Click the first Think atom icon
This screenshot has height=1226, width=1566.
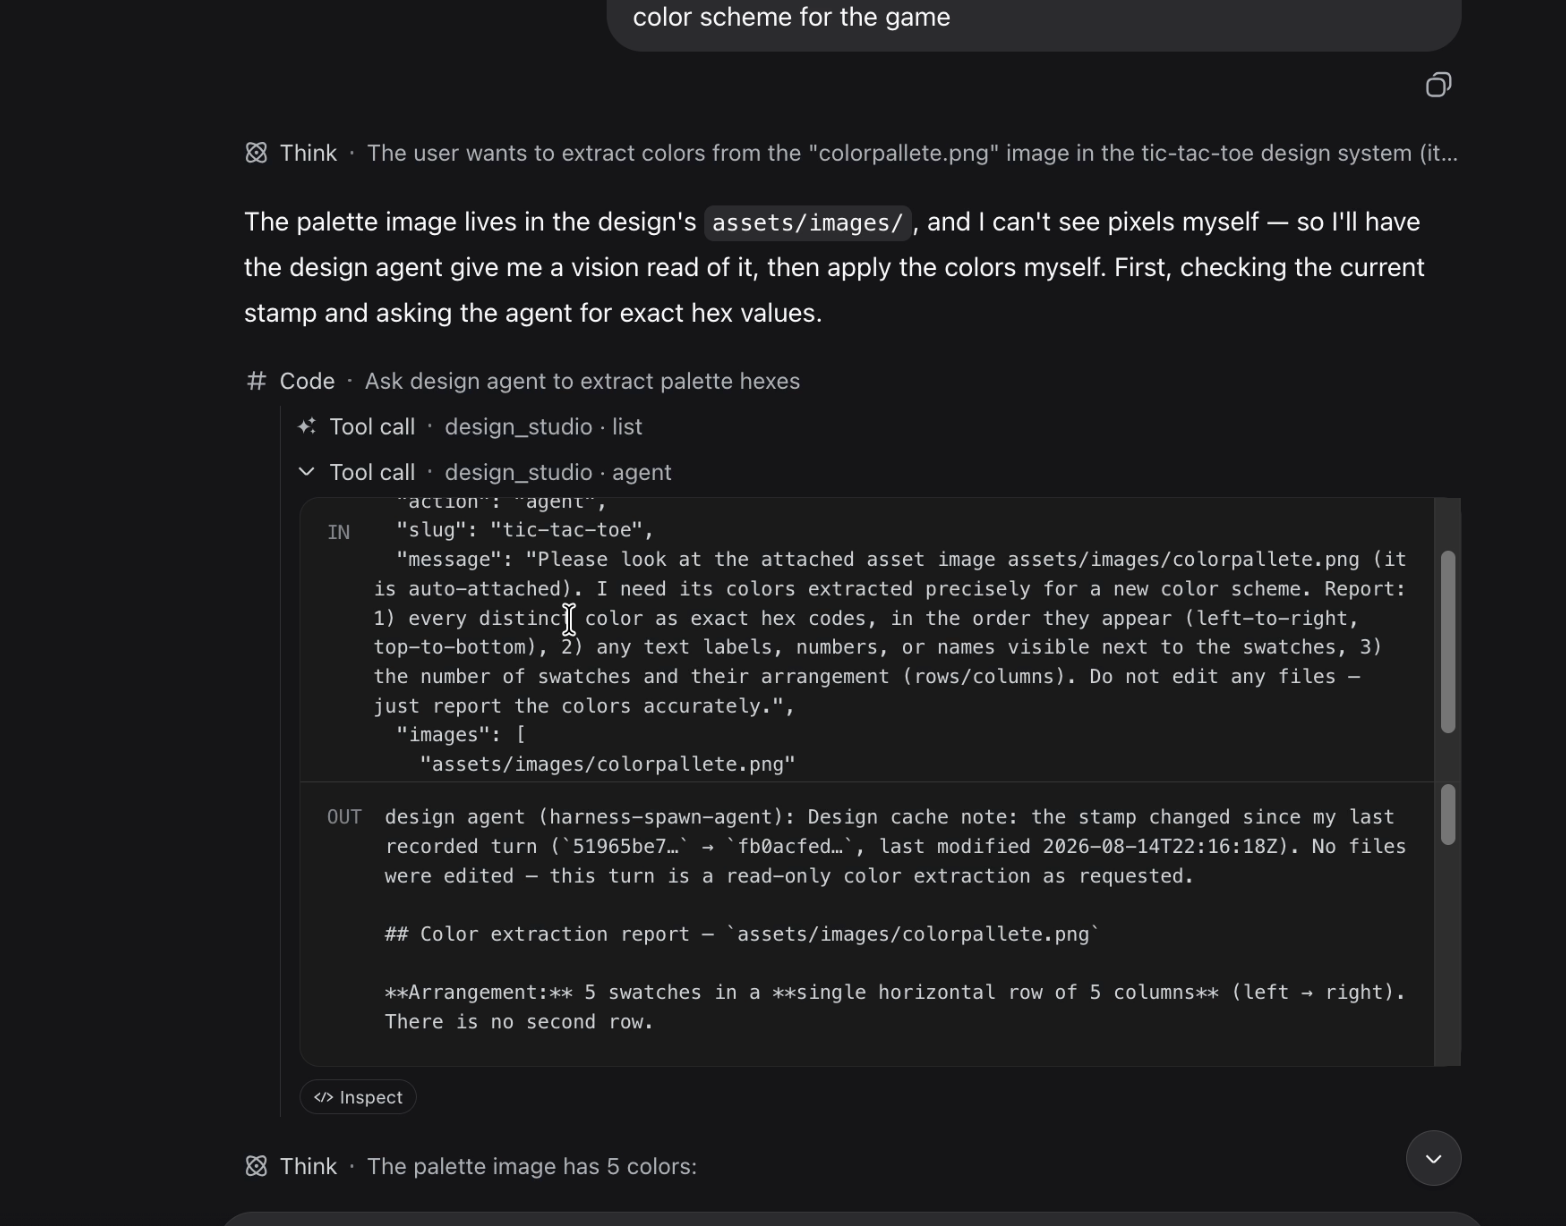point(257,153)
